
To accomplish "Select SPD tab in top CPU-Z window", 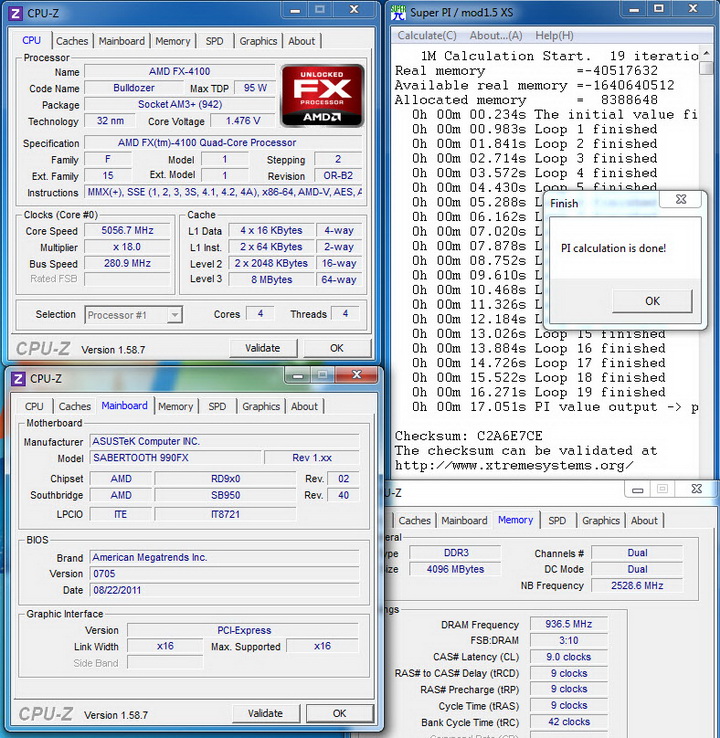I will click(214, 41).
